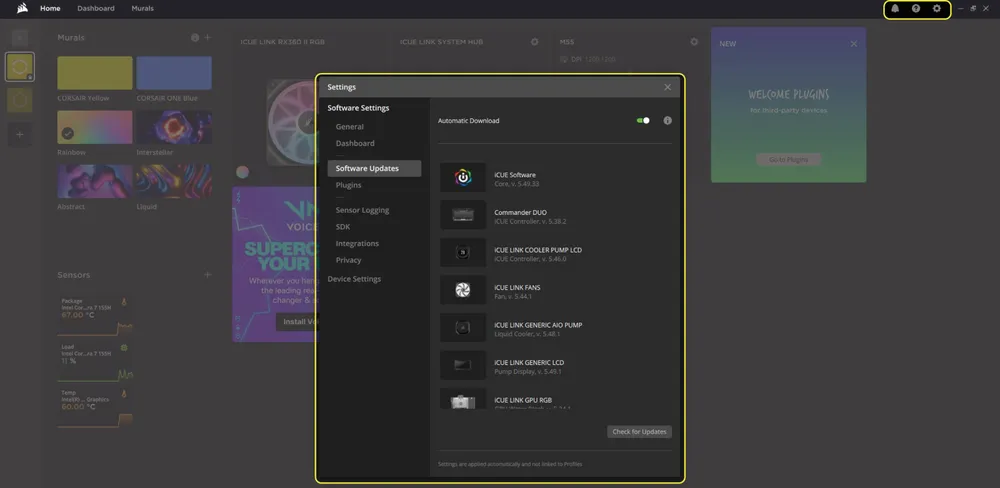Add a new profile with sidebar plus
The width and height of the screenshot is (1000, 488).
click(20, 135)
